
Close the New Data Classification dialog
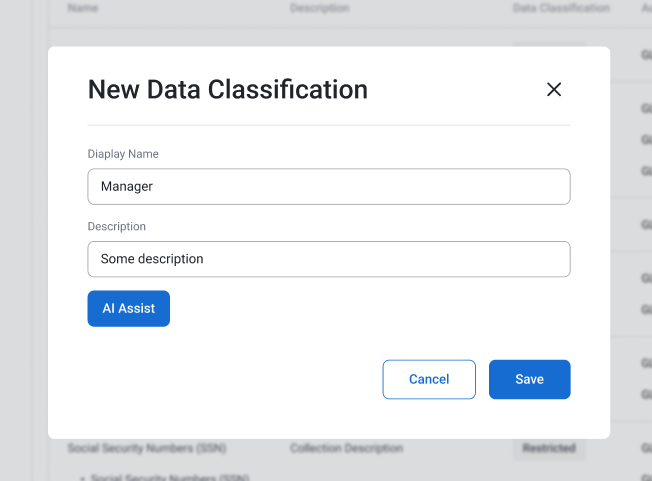pyautogui.click(x=554, y=89)
